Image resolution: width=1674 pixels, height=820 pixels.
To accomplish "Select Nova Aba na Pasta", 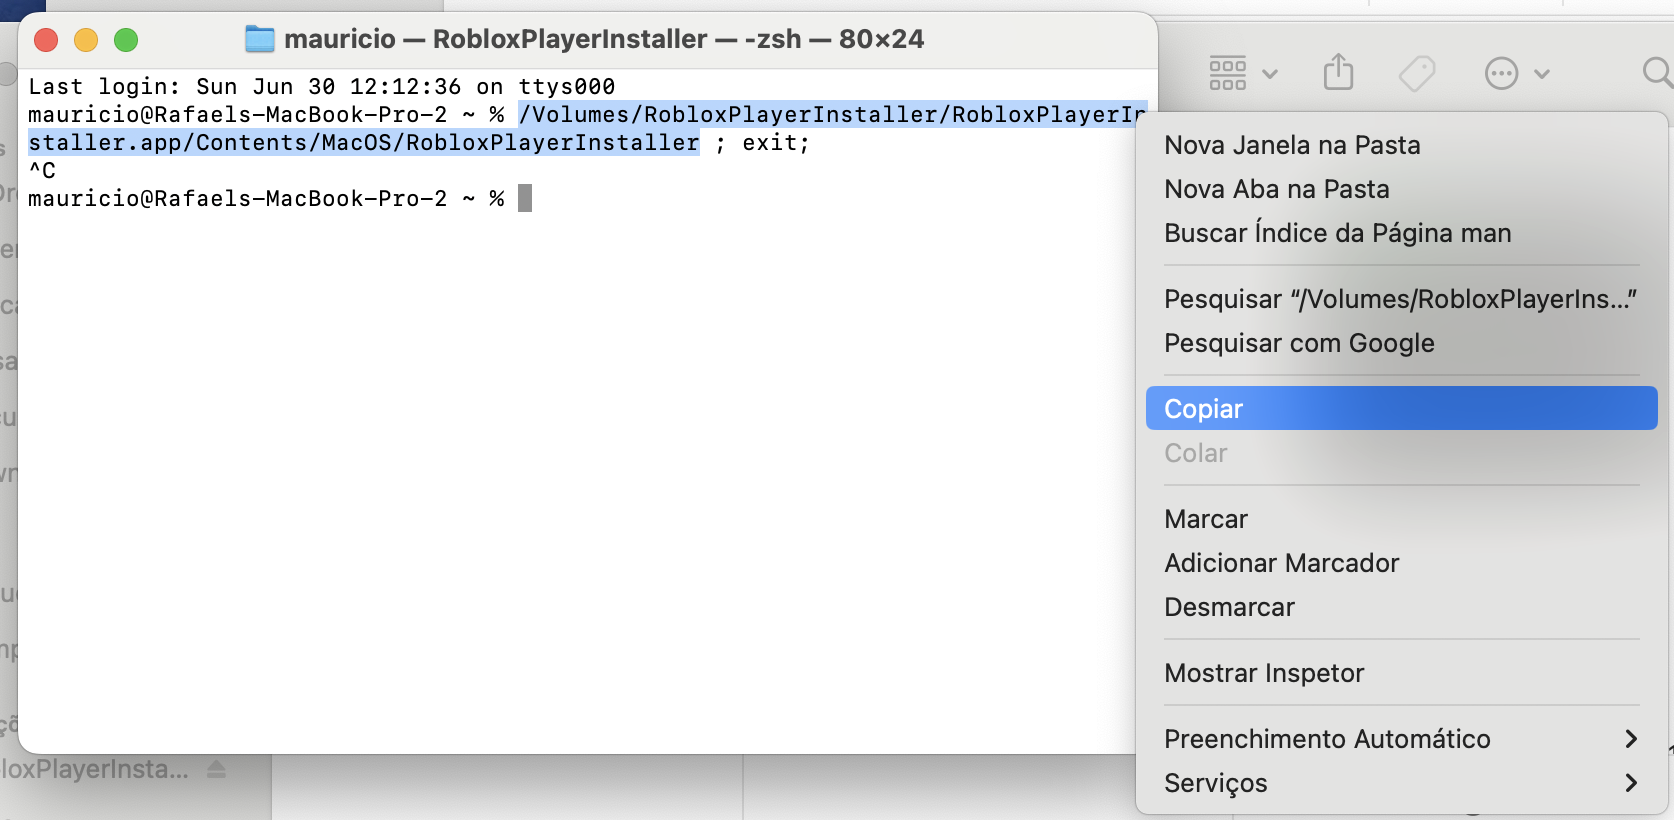I will point(1276,189).
